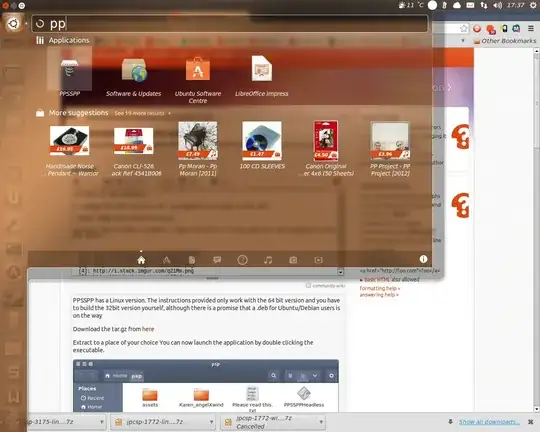Open PP Project [2012] suggestion
Viewport: 540px width, 432px height.
point(390,149)
